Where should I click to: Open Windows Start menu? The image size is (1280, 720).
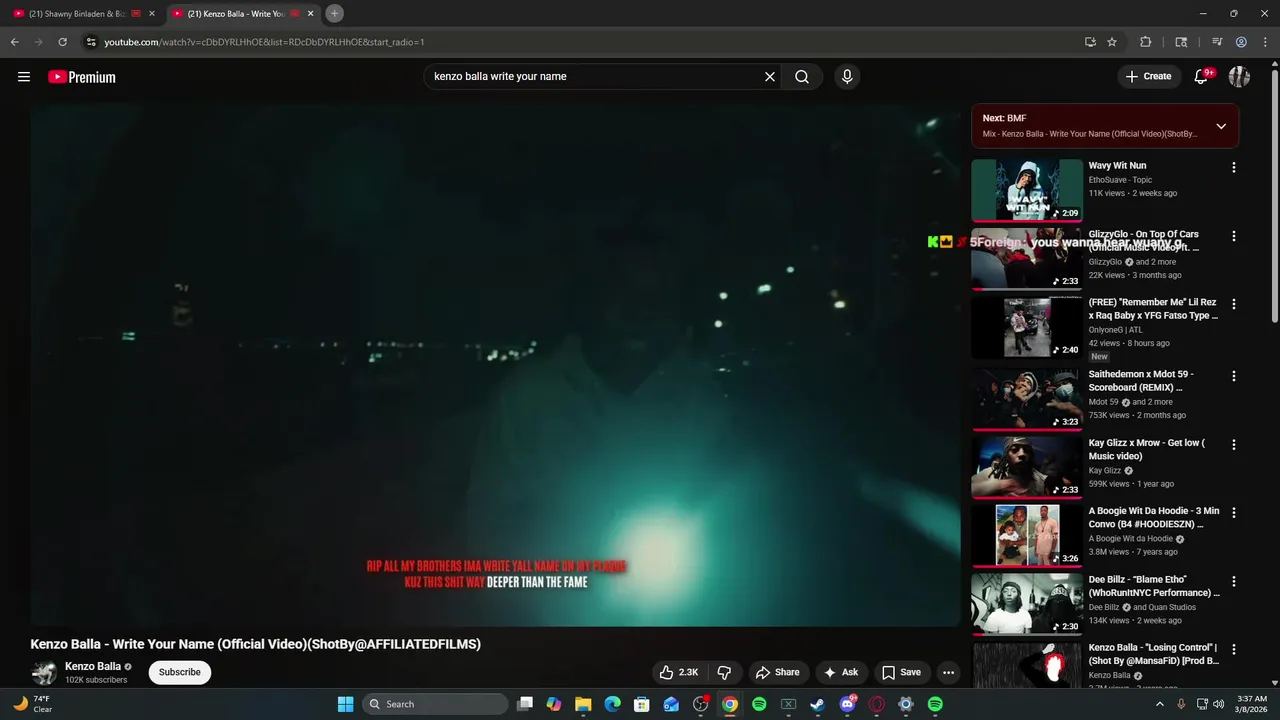345,704
